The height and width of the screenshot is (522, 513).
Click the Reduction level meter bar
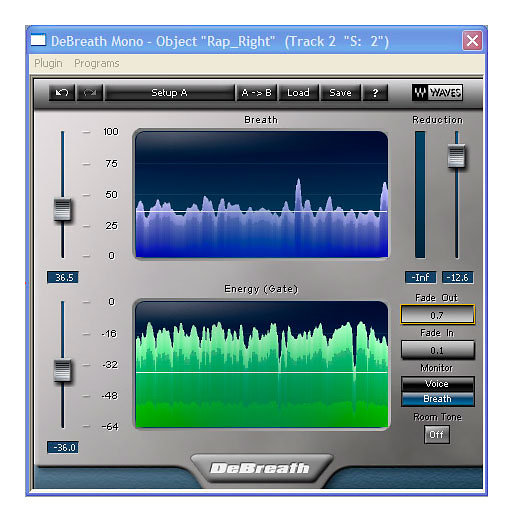pyautogui.click(x=420, y=195)
